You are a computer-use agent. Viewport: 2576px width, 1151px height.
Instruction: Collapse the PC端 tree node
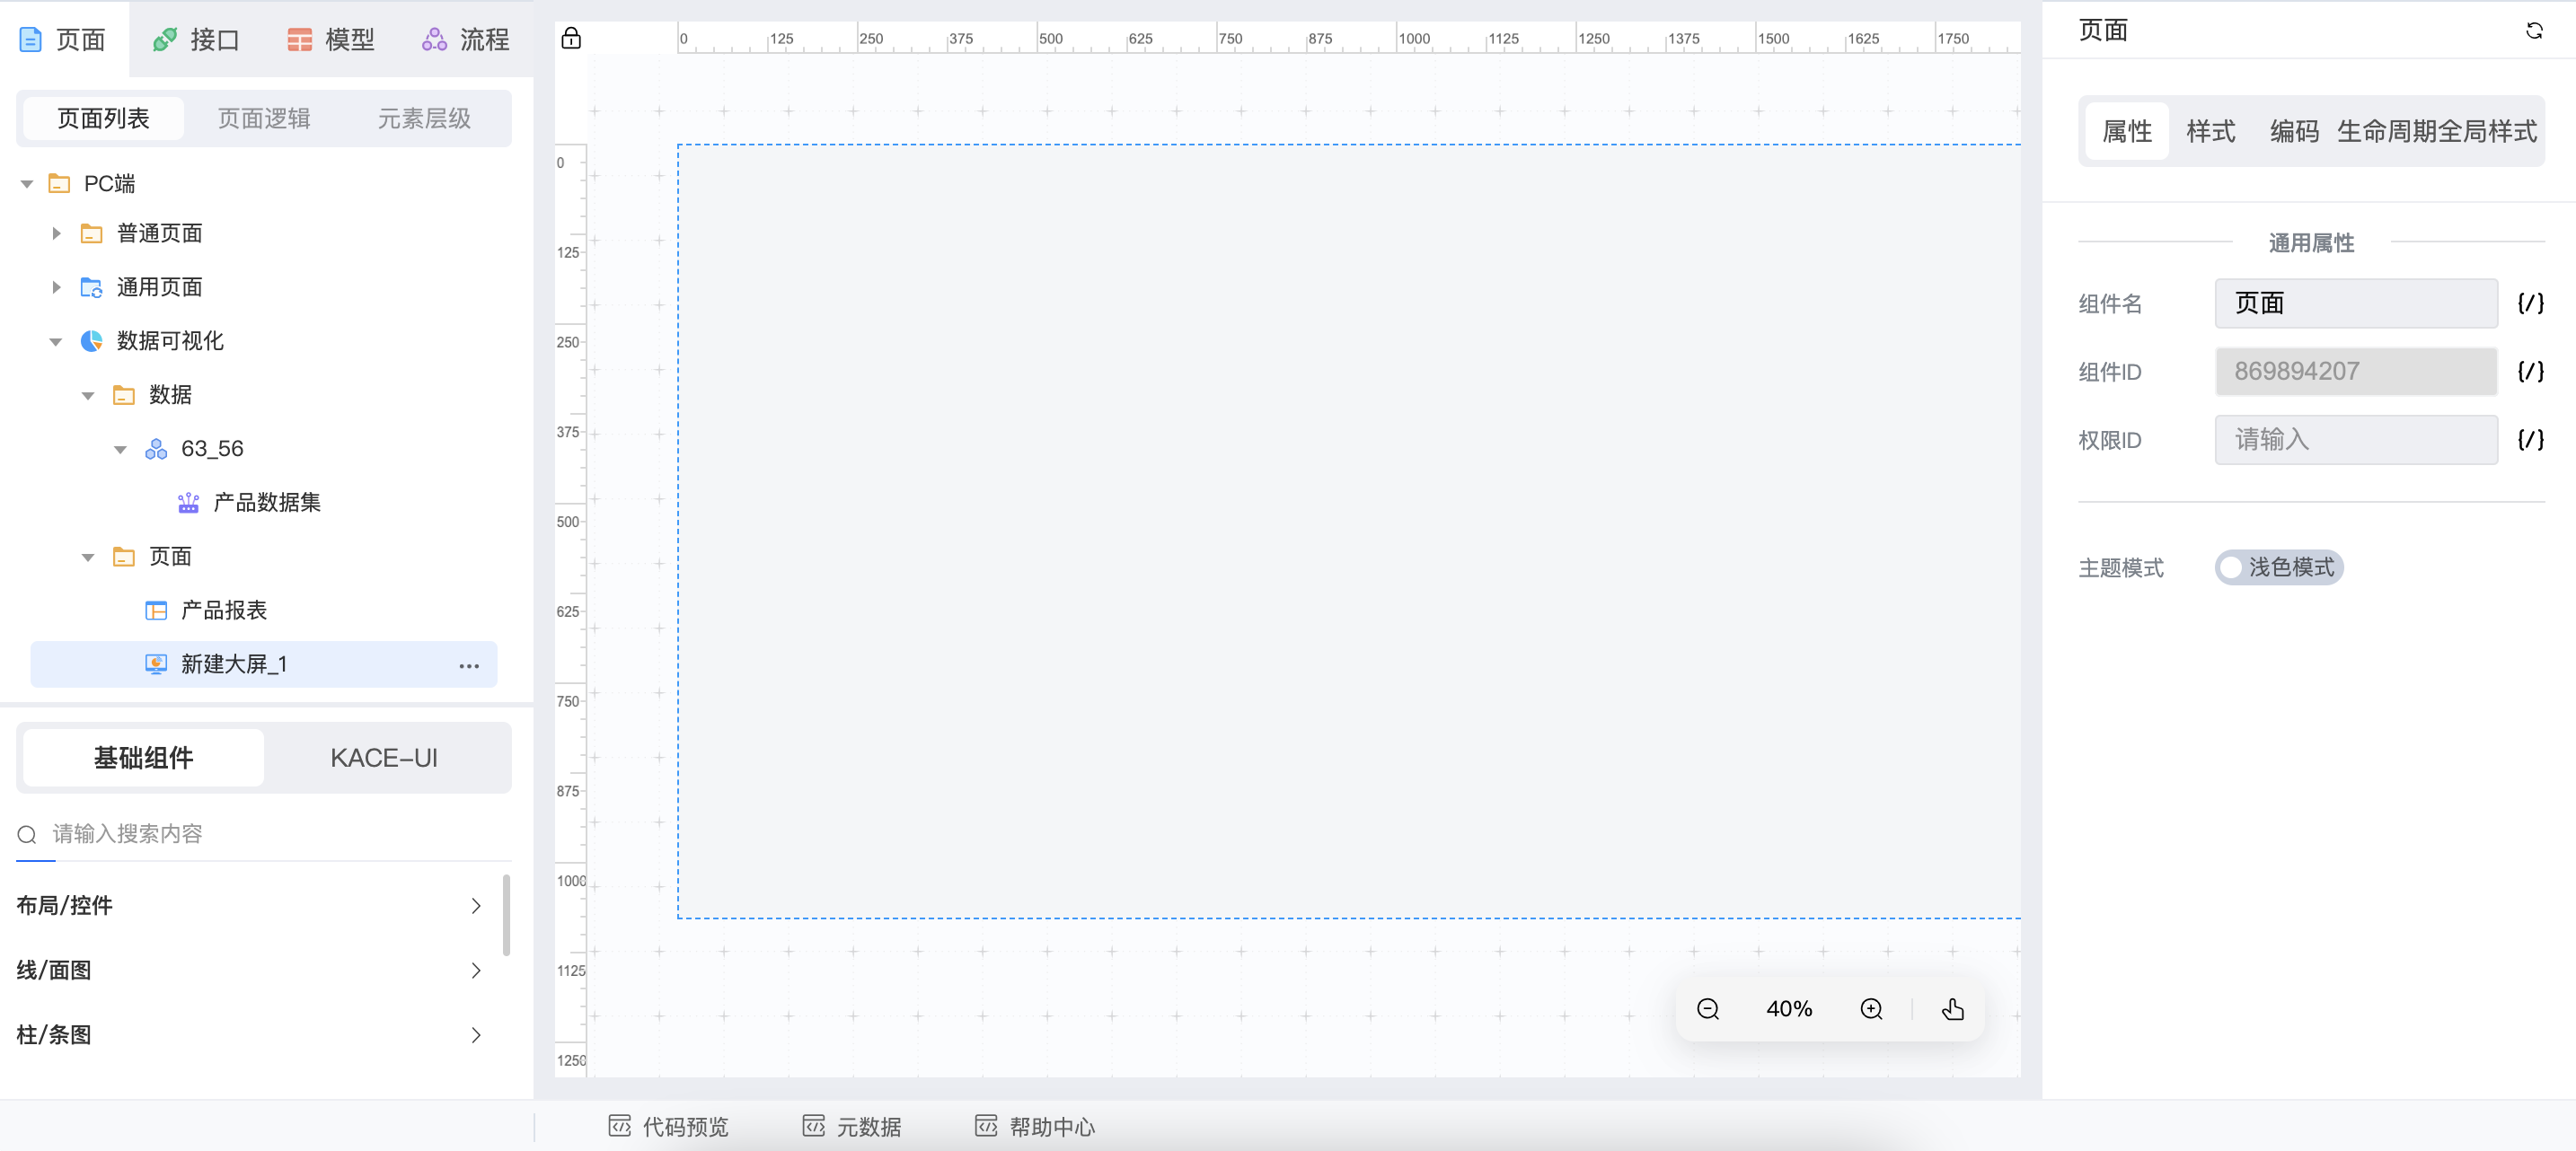click(27, 184)
